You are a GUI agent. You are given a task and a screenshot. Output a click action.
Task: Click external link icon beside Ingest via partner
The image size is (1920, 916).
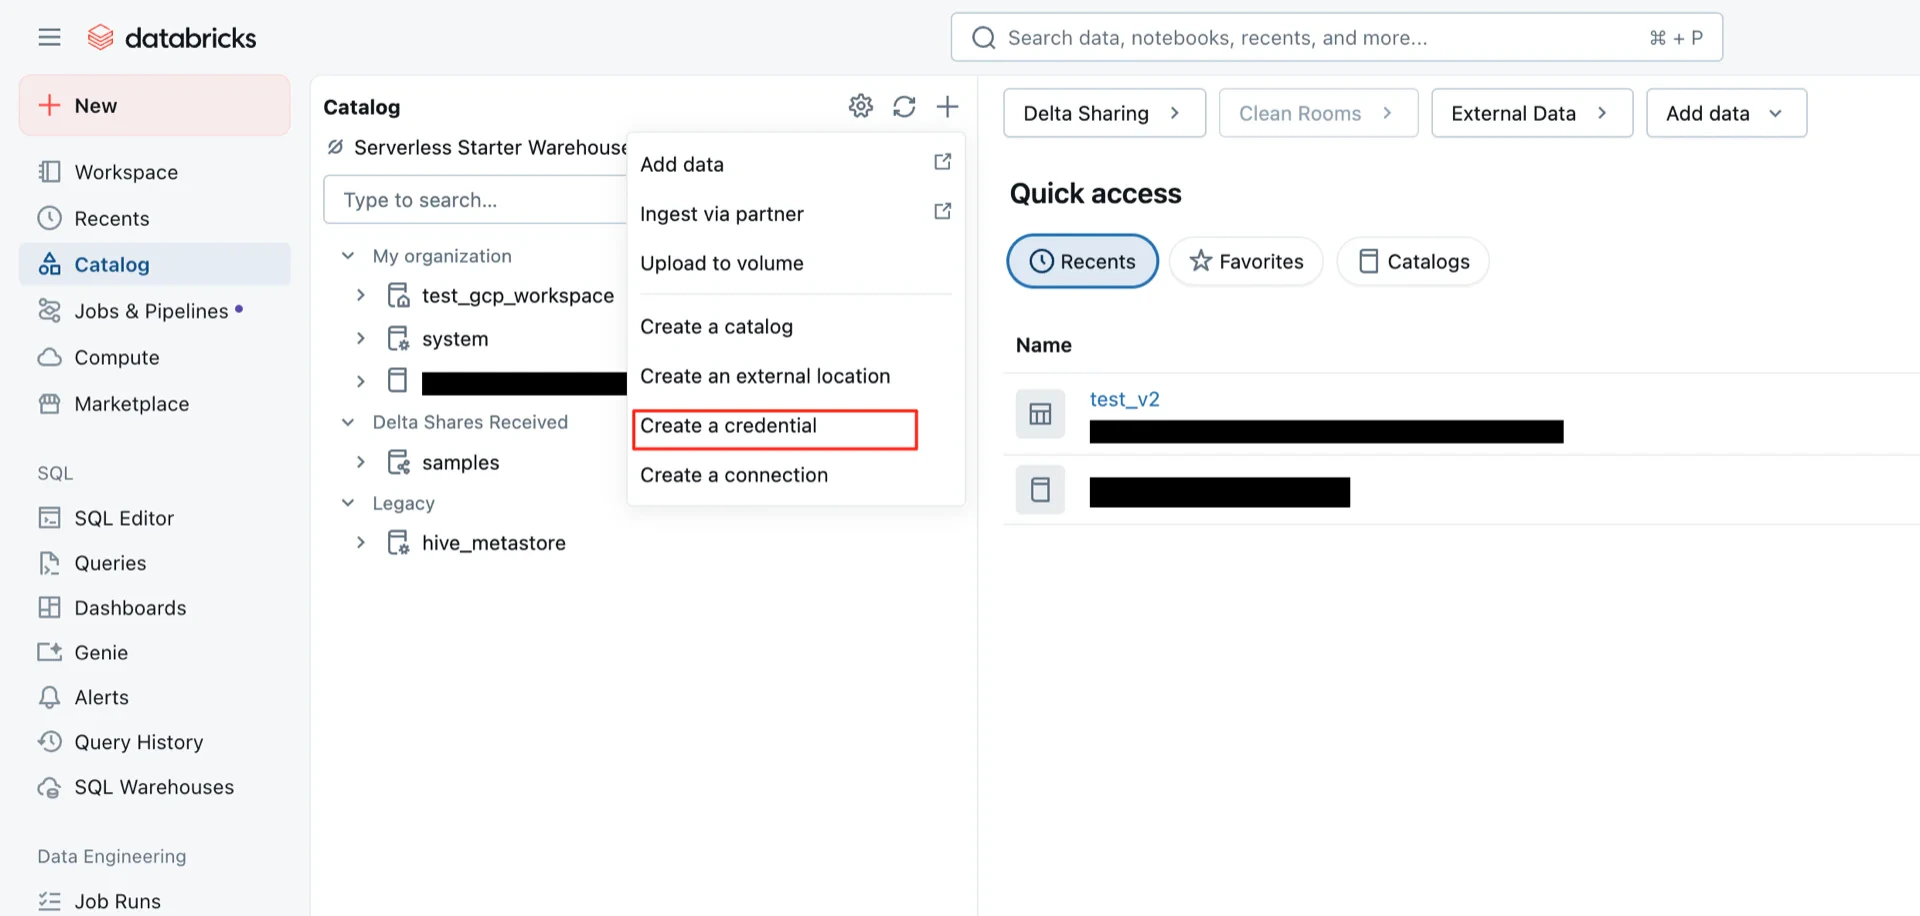click(942, 211)
